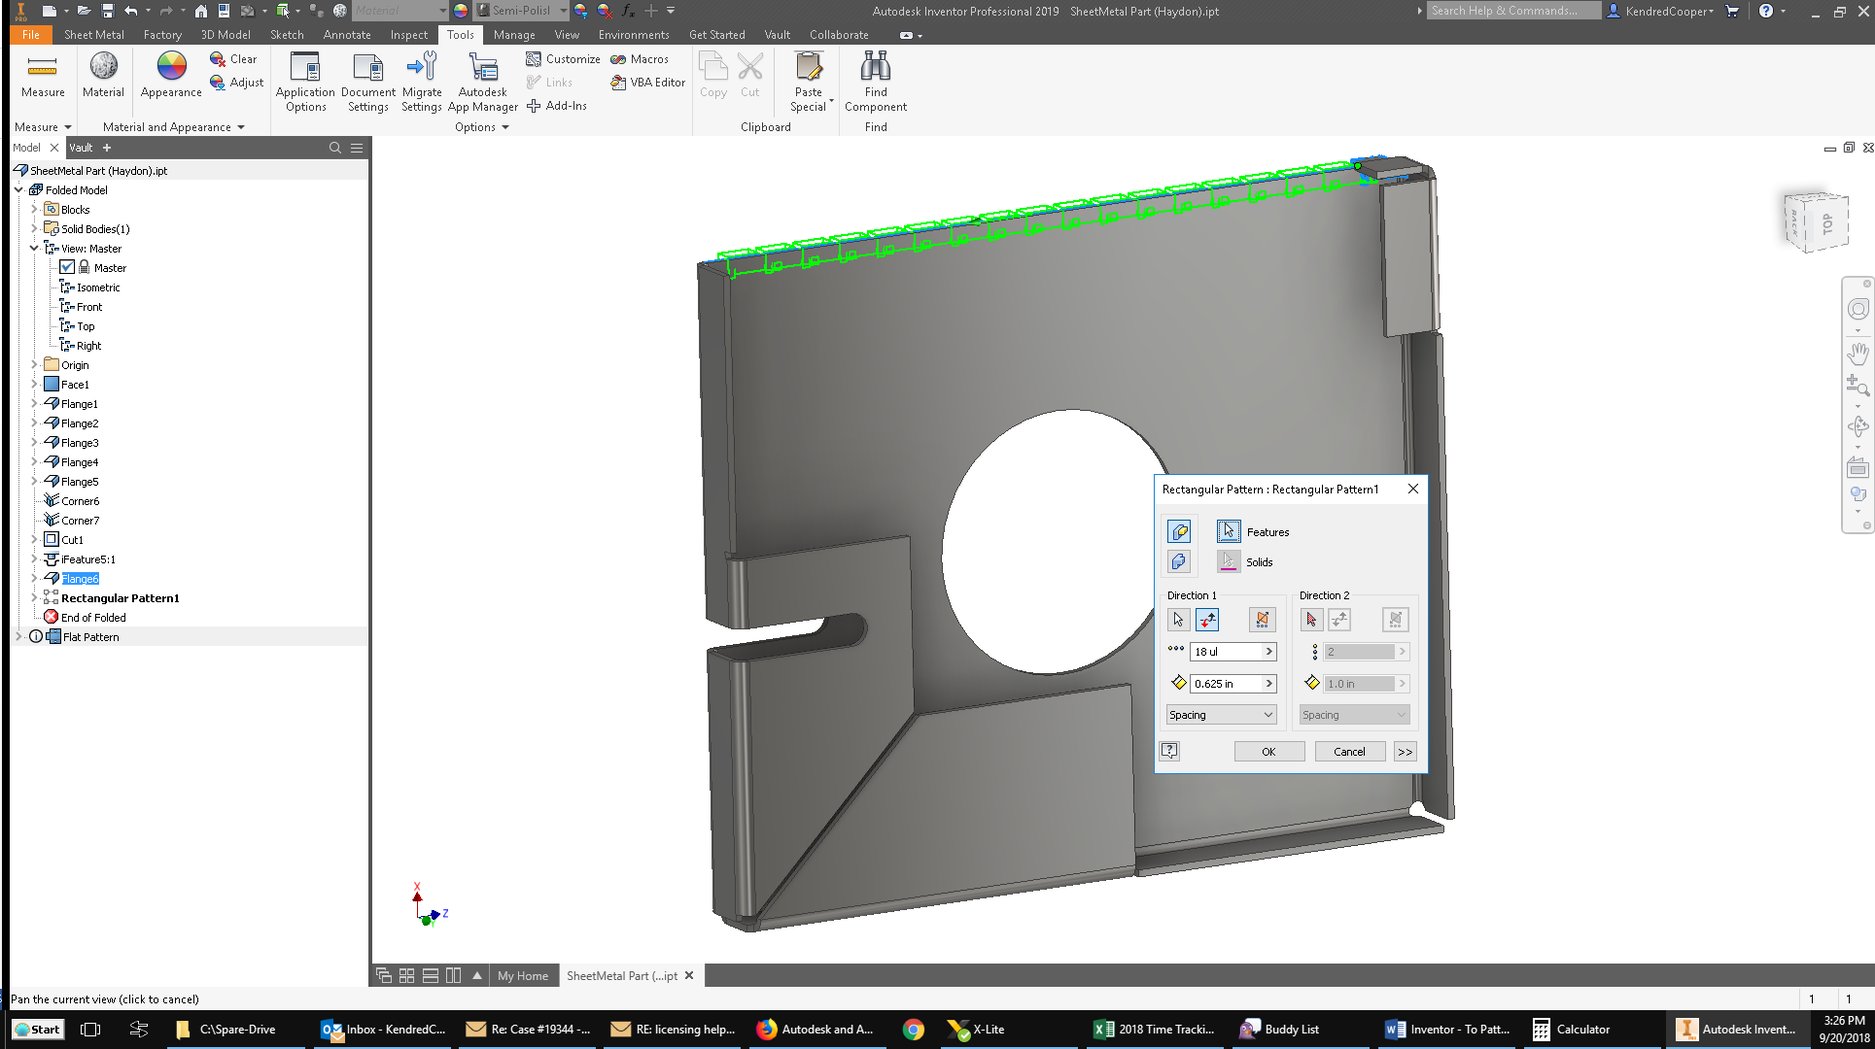The width and height of the screenshot is (1875, 1049).
Task: Enable Features selection mode
Action: [x=1228, y=531]
